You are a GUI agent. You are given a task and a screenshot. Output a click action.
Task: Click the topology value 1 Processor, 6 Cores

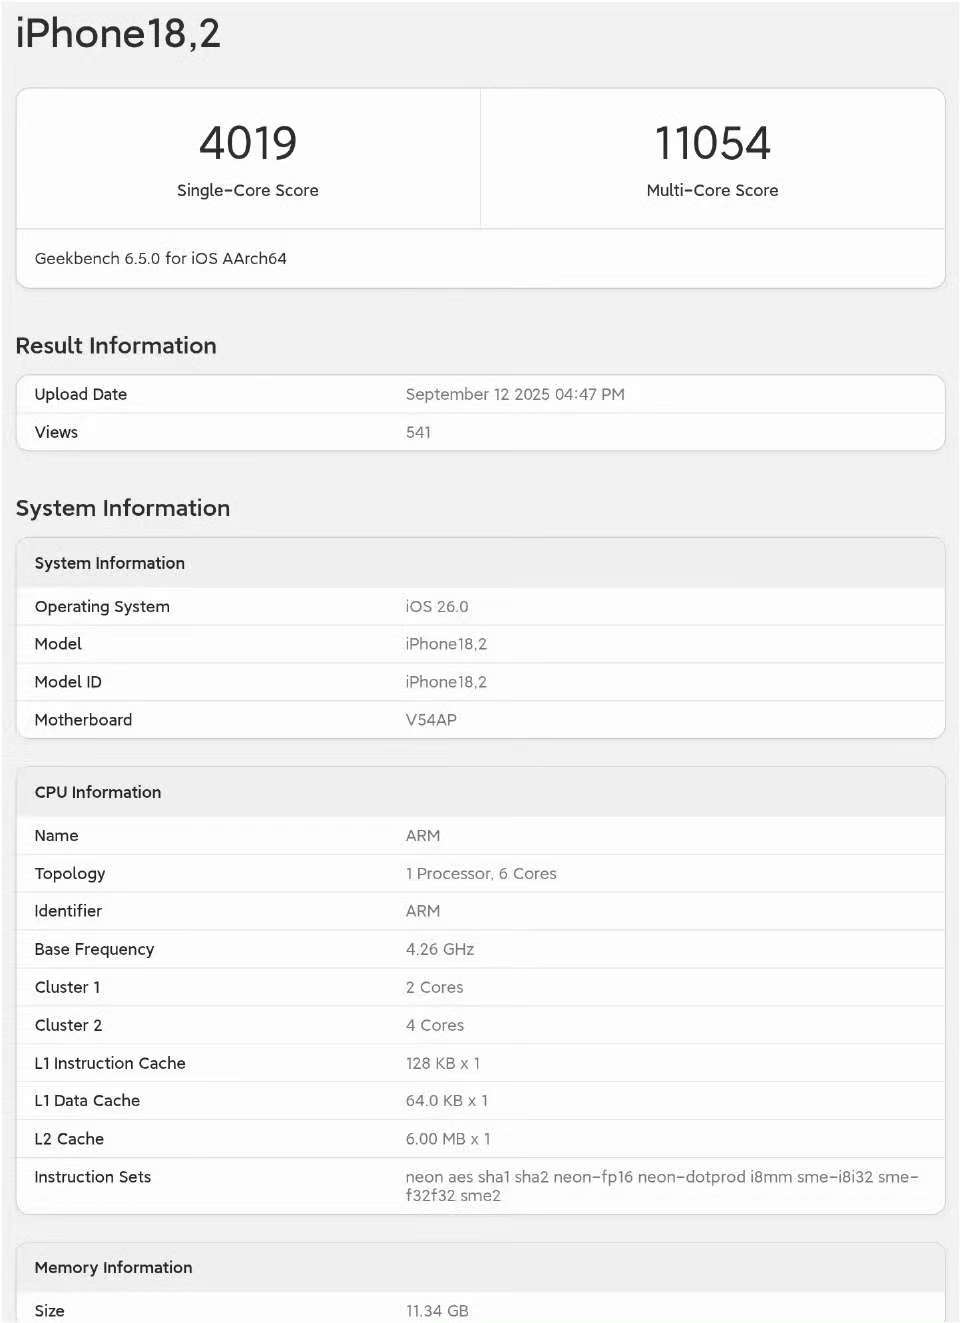pos(481,873)
